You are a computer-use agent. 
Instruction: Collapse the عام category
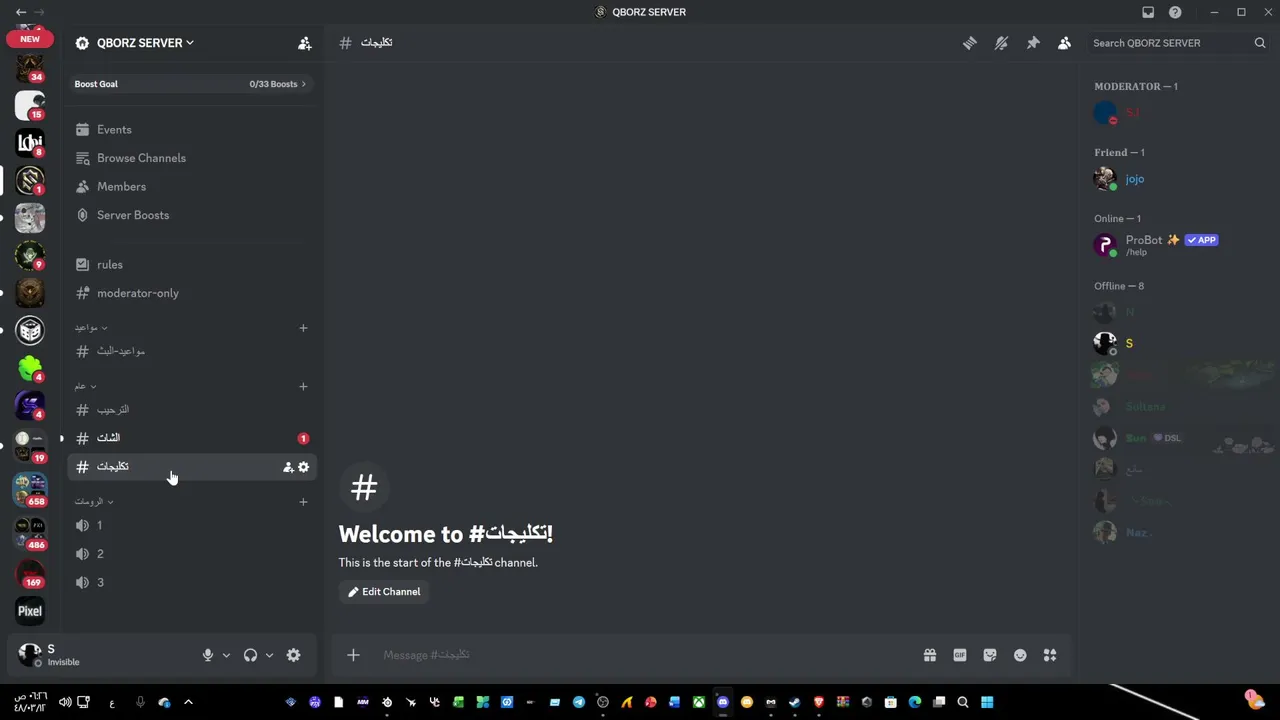[85, 386]
